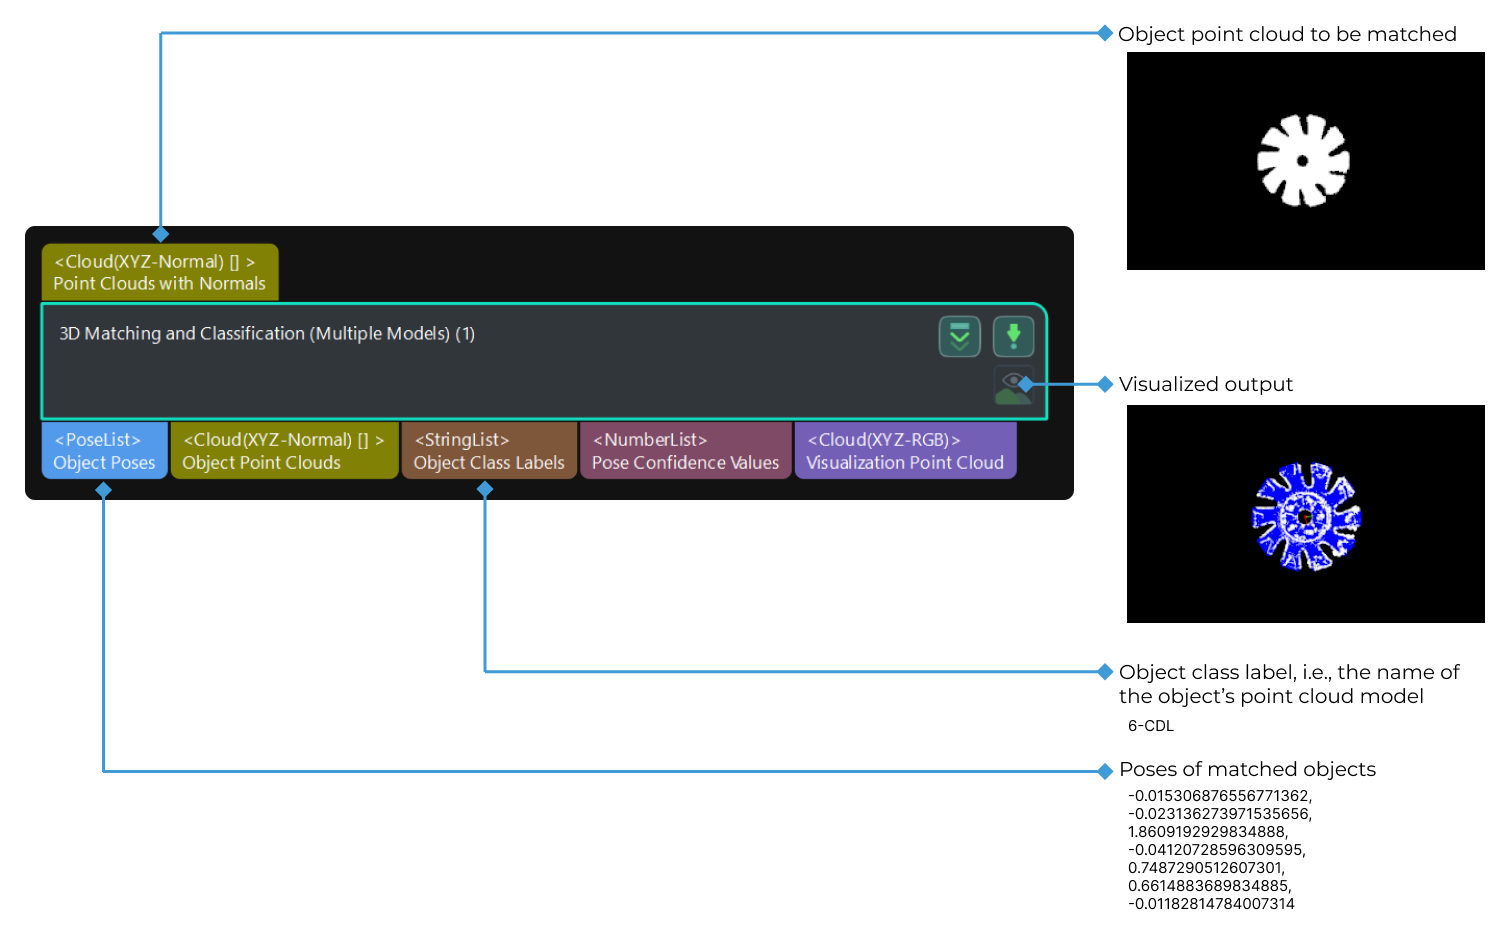Click the 6-CDL class label text

click(x=1152, y=725)
